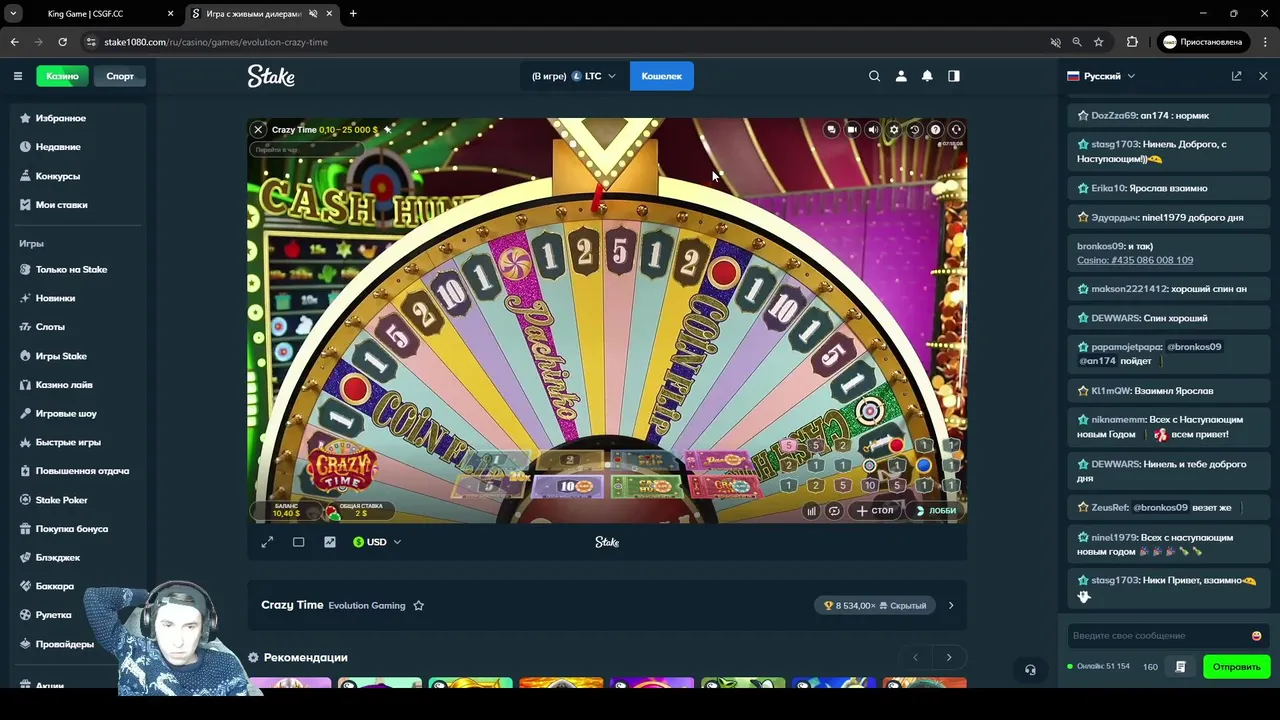The image size is (1280, 720).
Task: Open the live support headset button
Action: pyautogui.click(x=1030, y=670)
